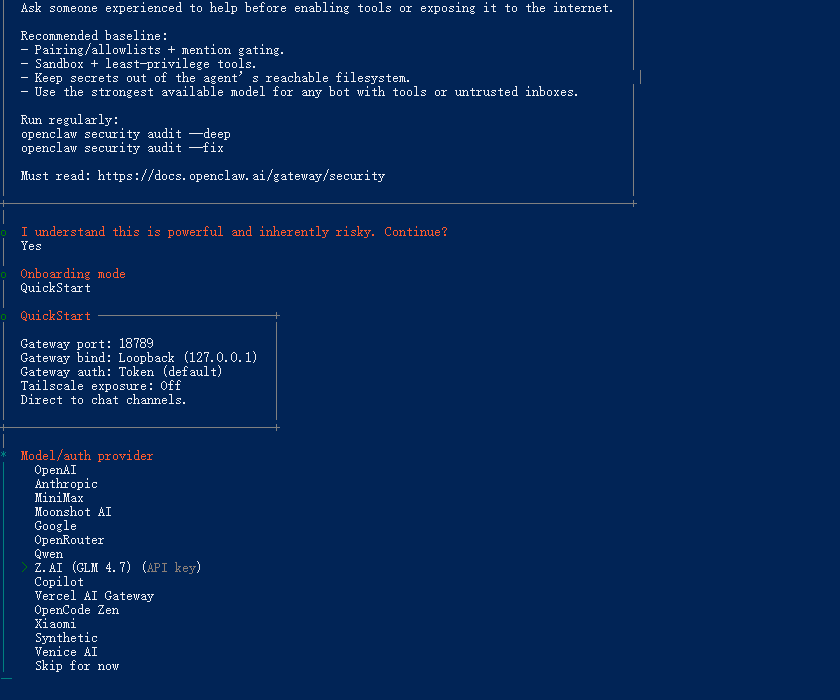Select Copilot as provider

[x=59, y=582]
